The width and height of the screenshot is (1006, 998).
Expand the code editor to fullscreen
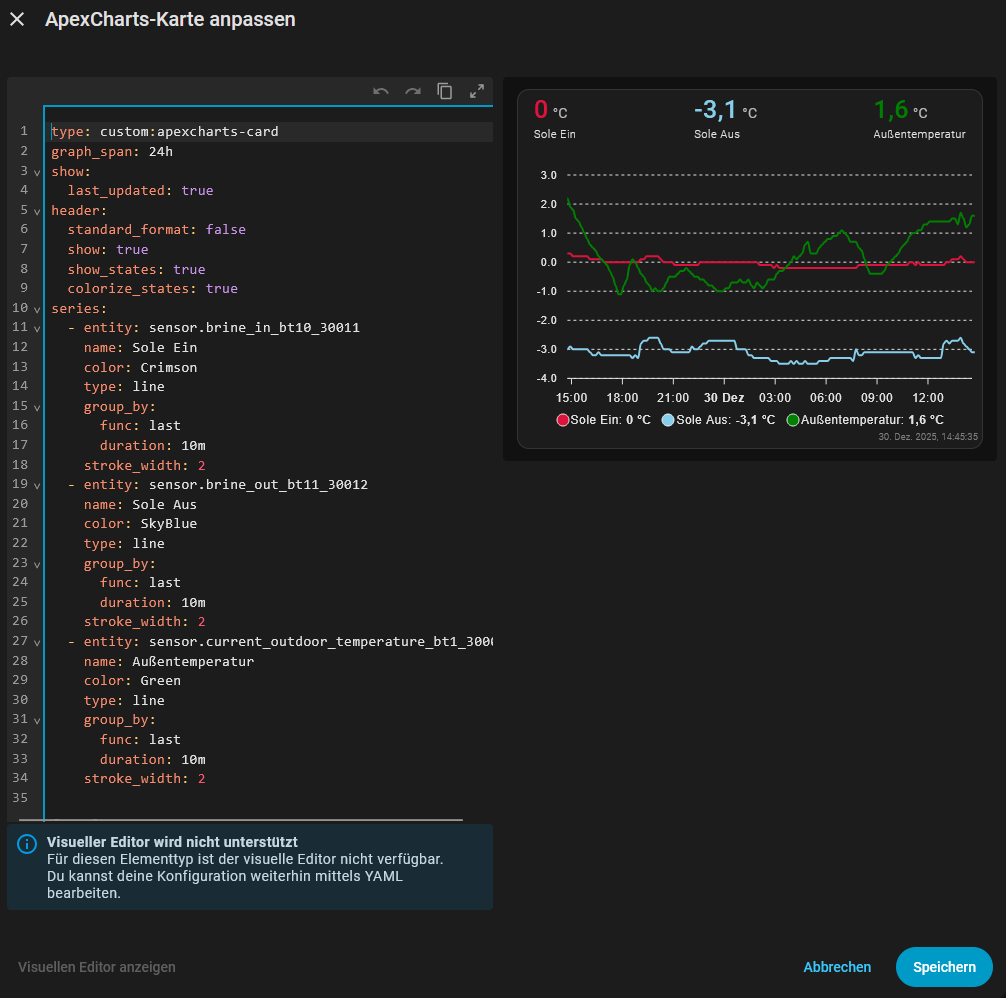pos(477,91)
